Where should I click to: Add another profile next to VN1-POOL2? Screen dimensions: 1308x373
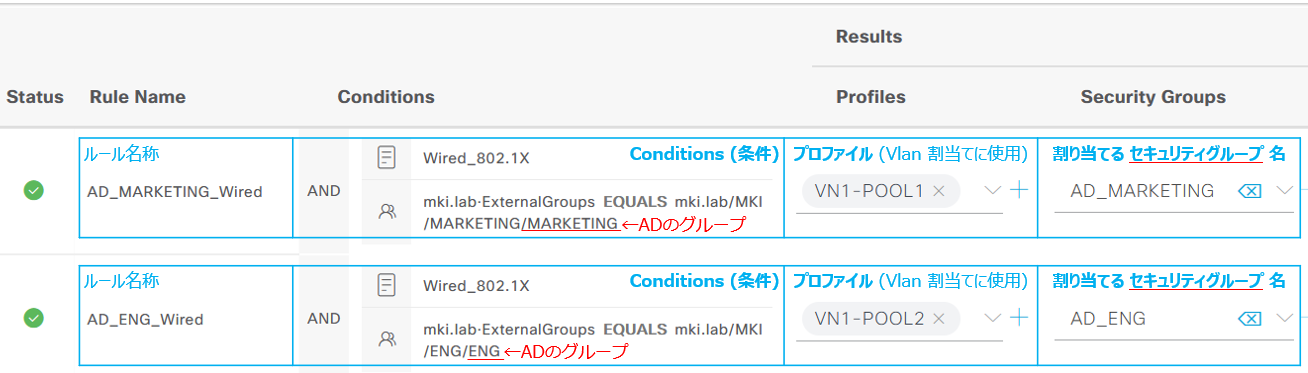click(1019, 318)
